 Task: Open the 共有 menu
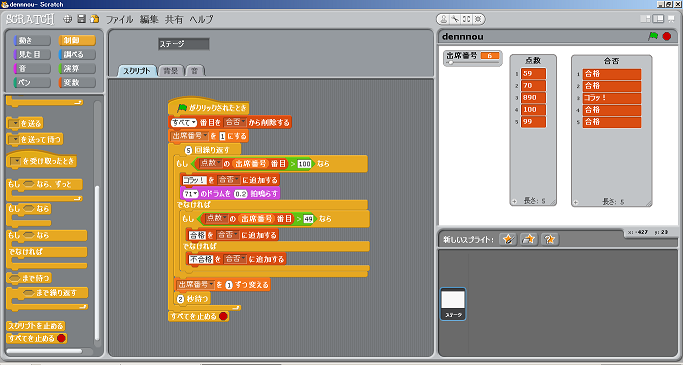tap(174, 19)
